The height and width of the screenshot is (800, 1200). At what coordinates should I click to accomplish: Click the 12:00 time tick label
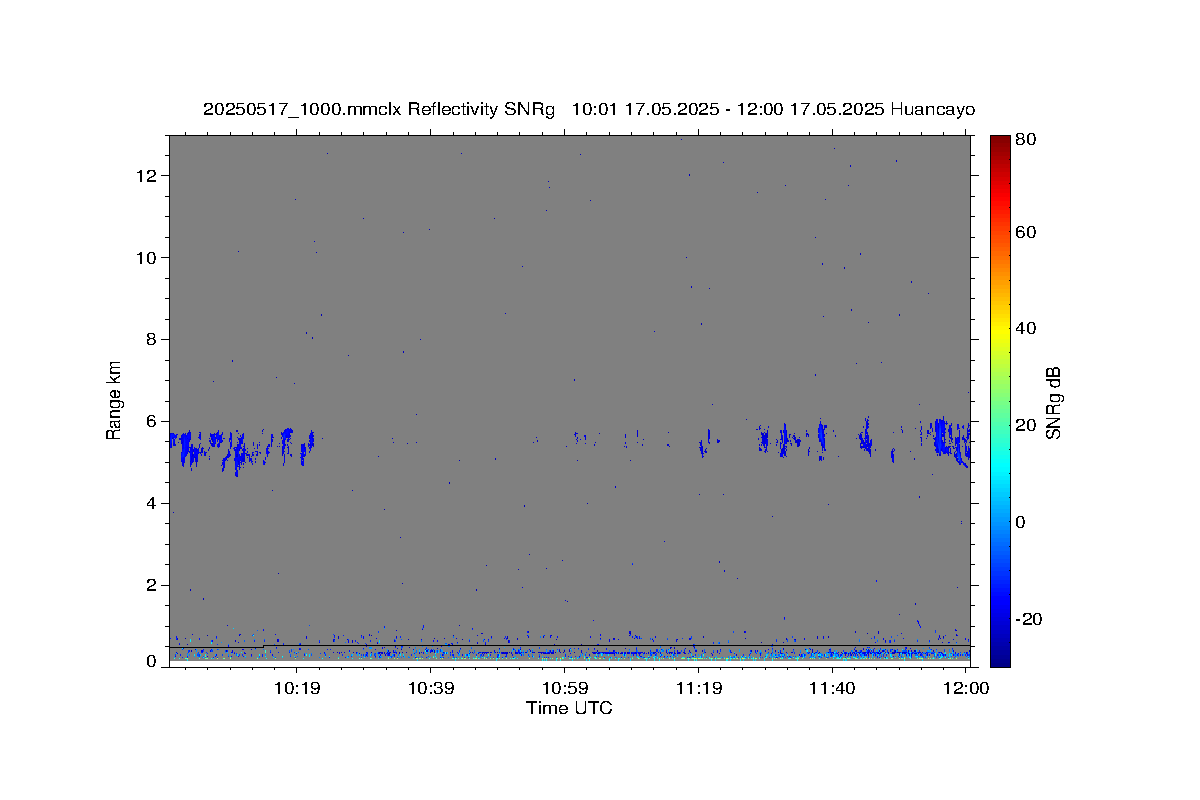tap(966, 688)
